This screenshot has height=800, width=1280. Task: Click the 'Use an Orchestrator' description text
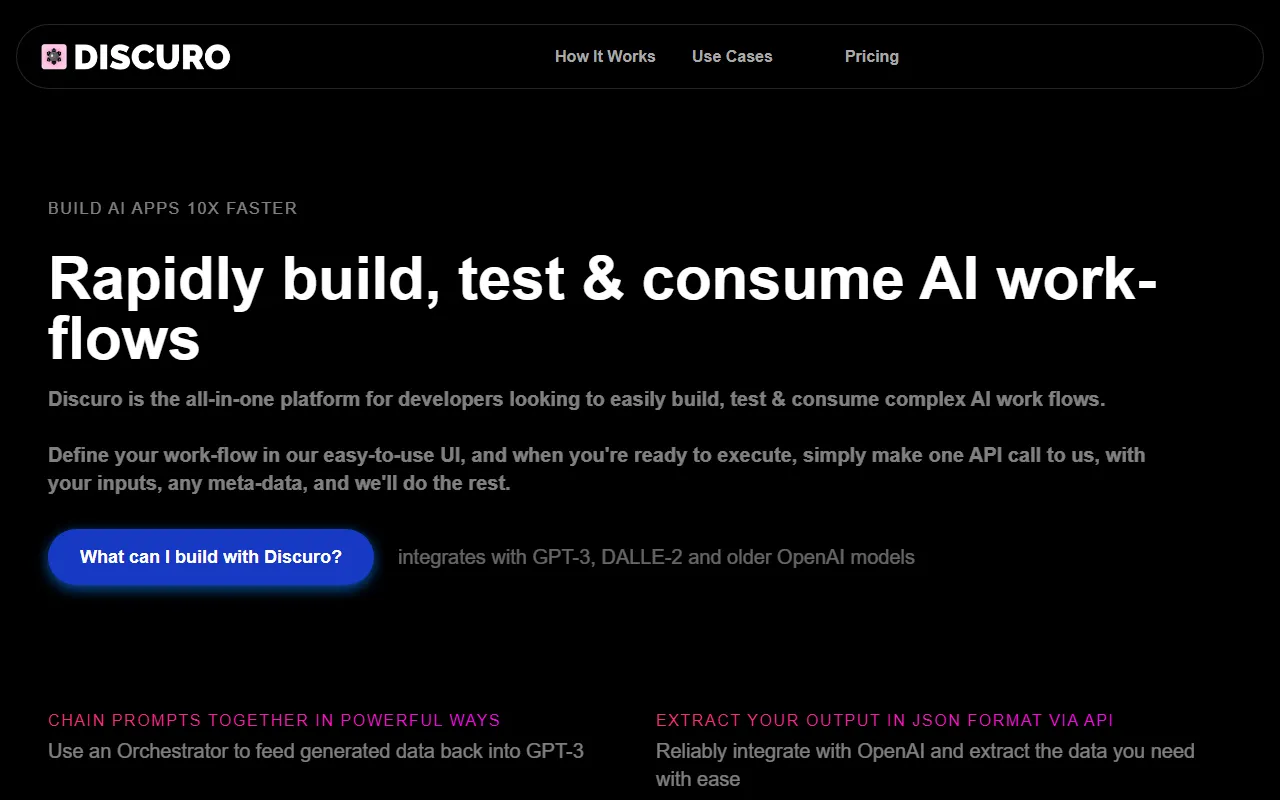(x=315, y=751)
